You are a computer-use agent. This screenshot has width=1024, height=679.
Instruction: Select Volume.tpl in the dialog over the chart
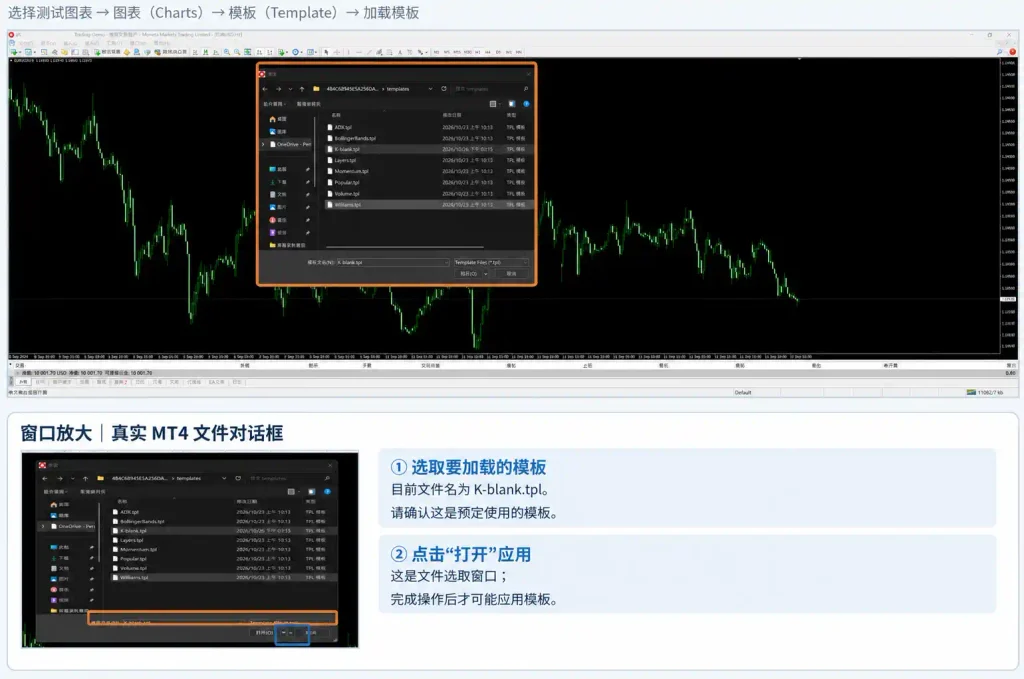point(429,194)
